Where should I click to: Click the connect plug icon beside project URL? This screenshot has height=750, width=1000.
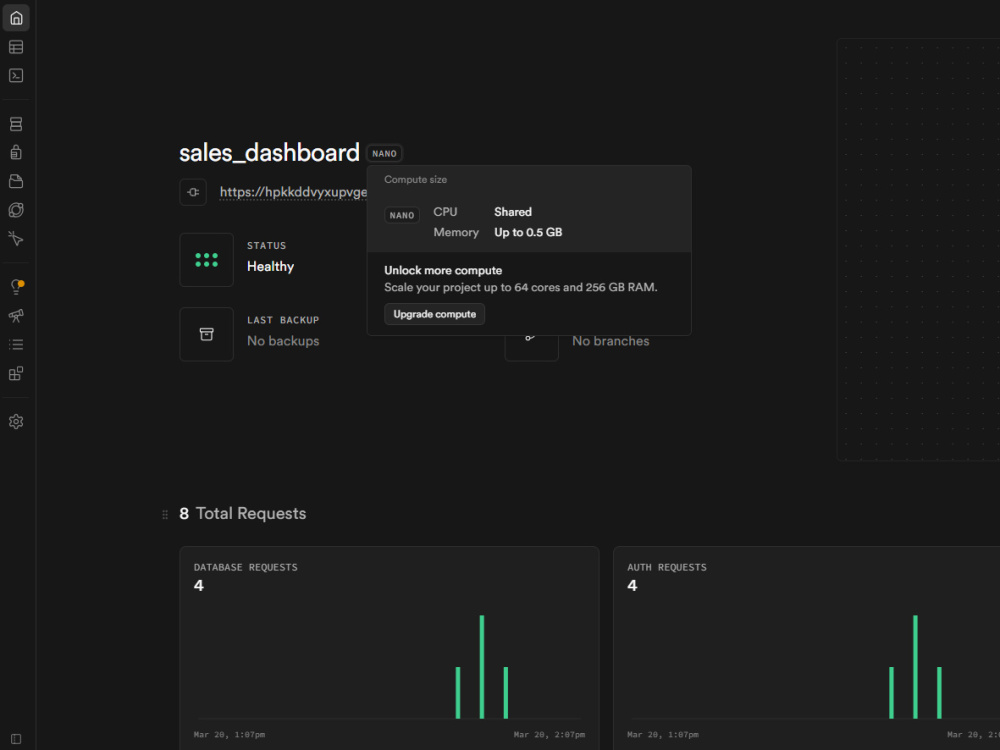coord(193,192)
